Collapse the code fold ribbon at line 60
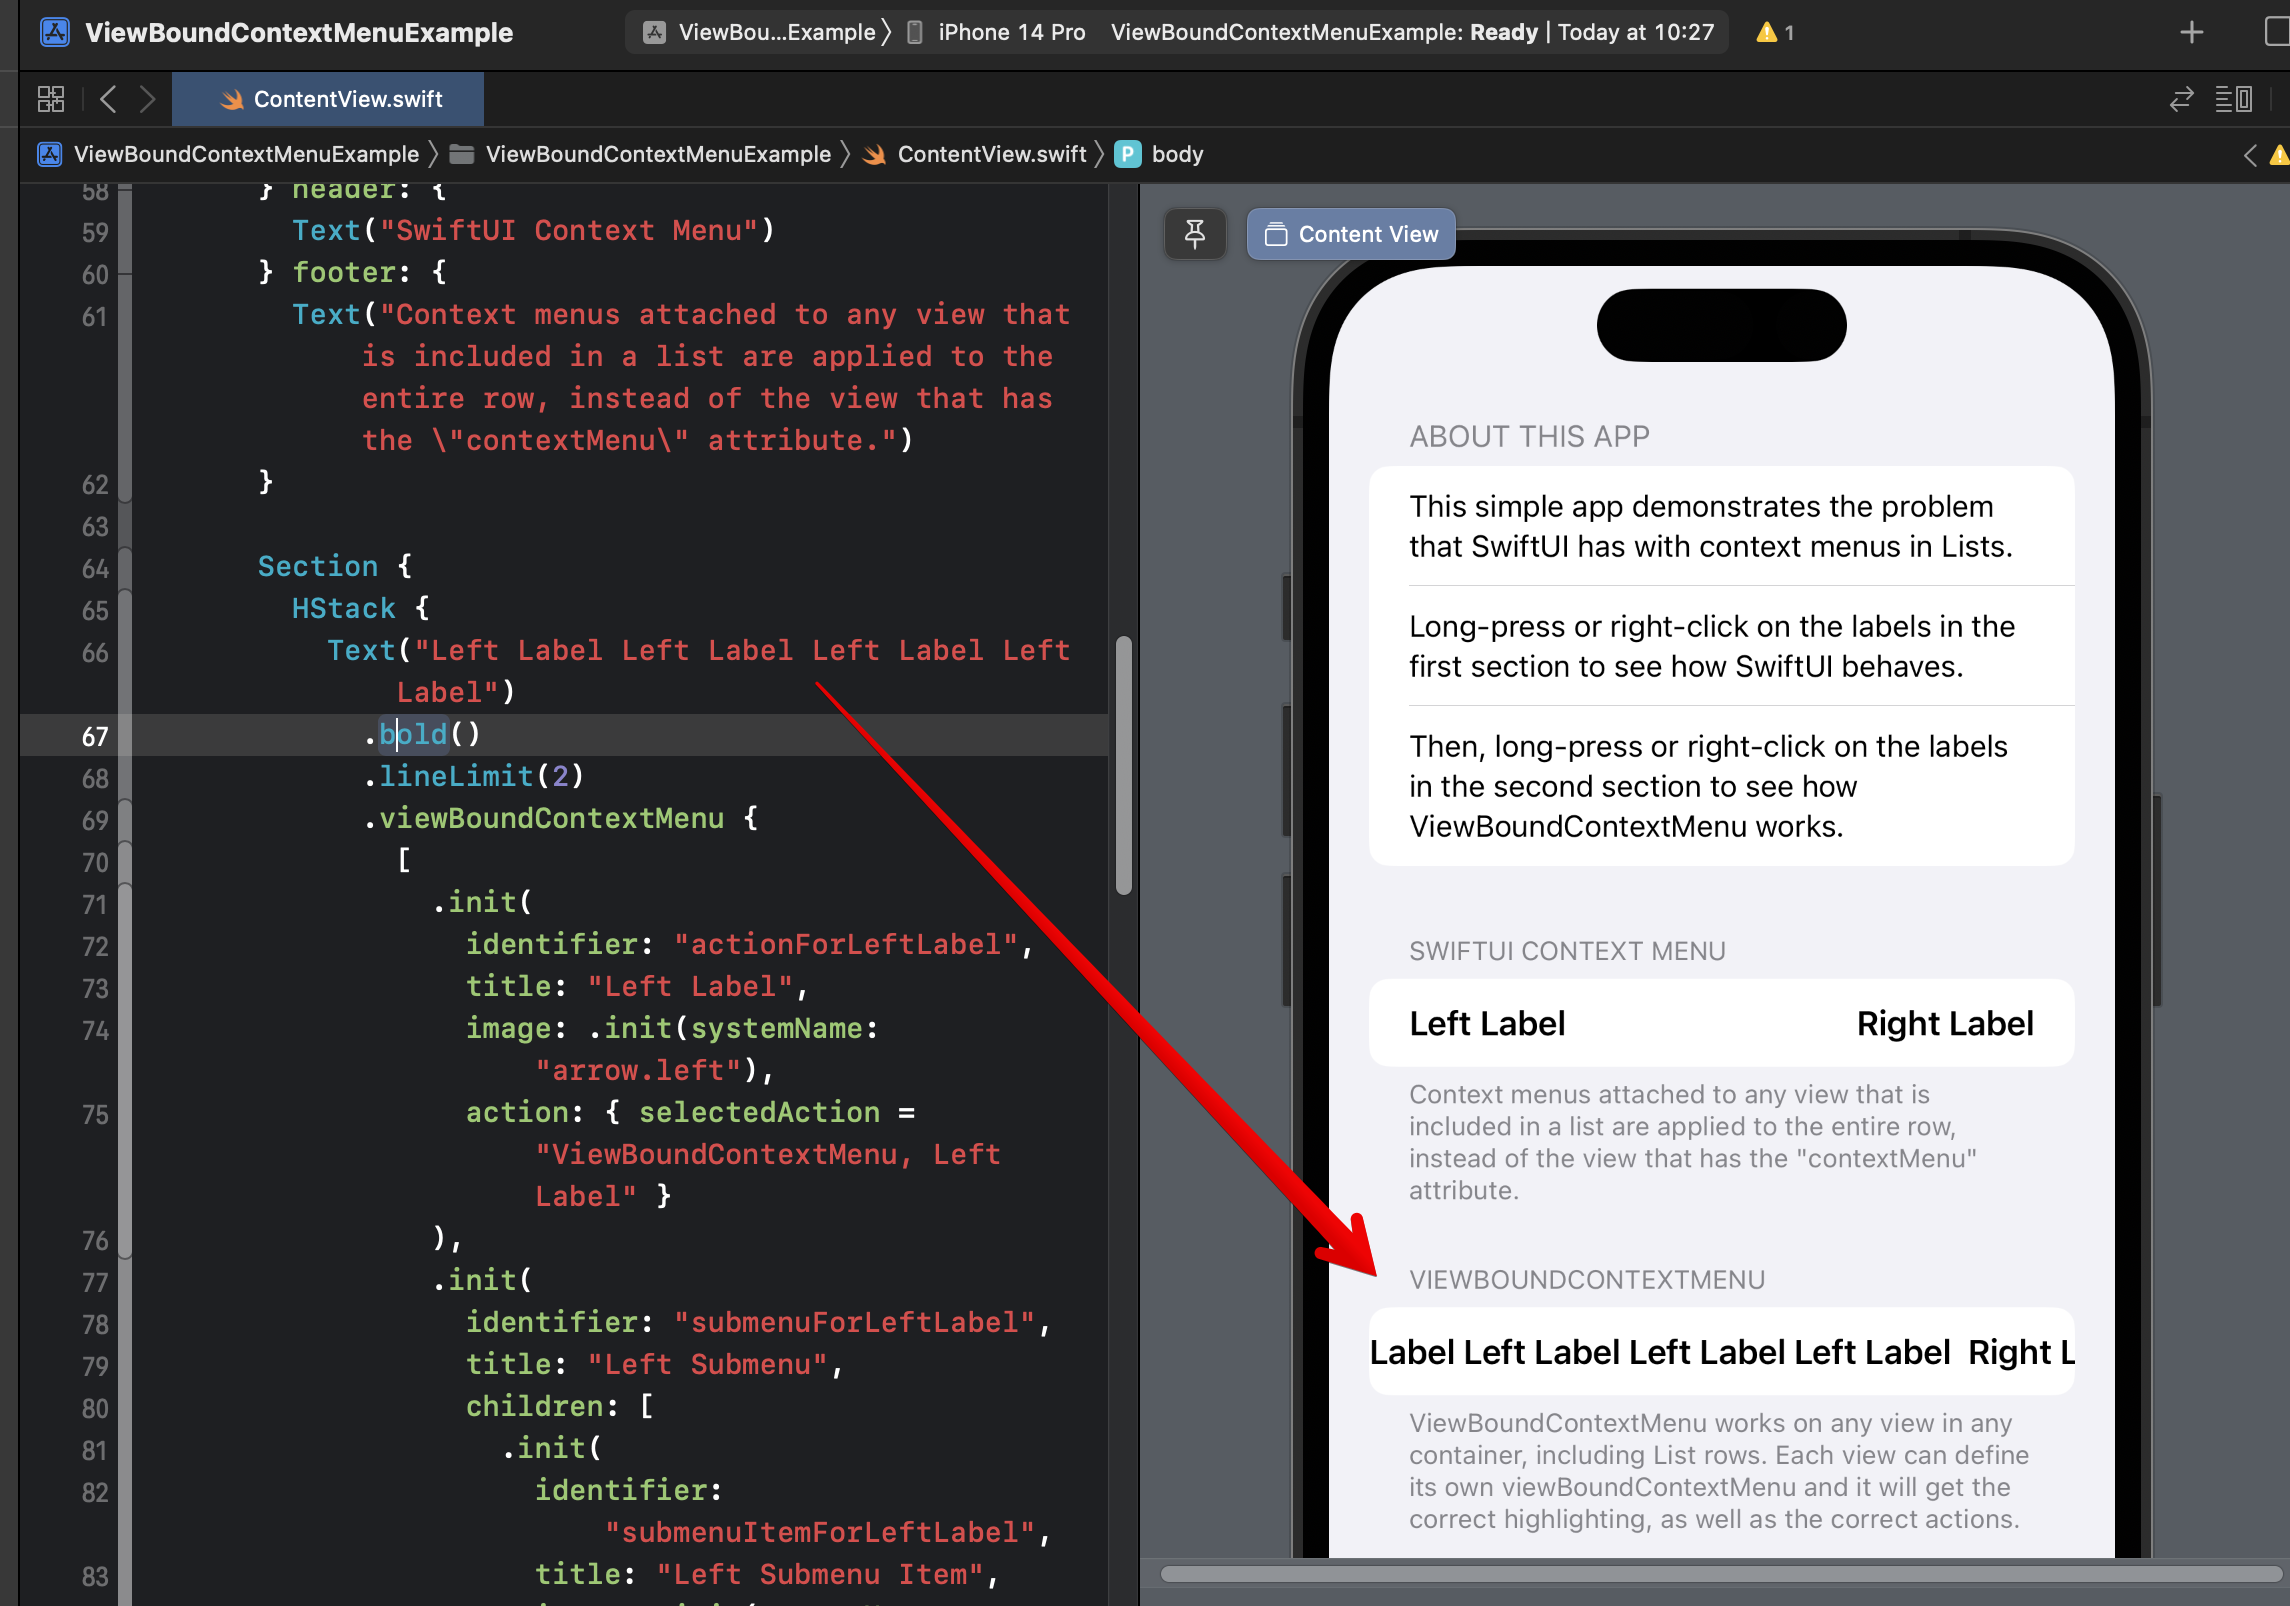The width and height of the screenshot is (2290, 1606). (x=125, y=274)
